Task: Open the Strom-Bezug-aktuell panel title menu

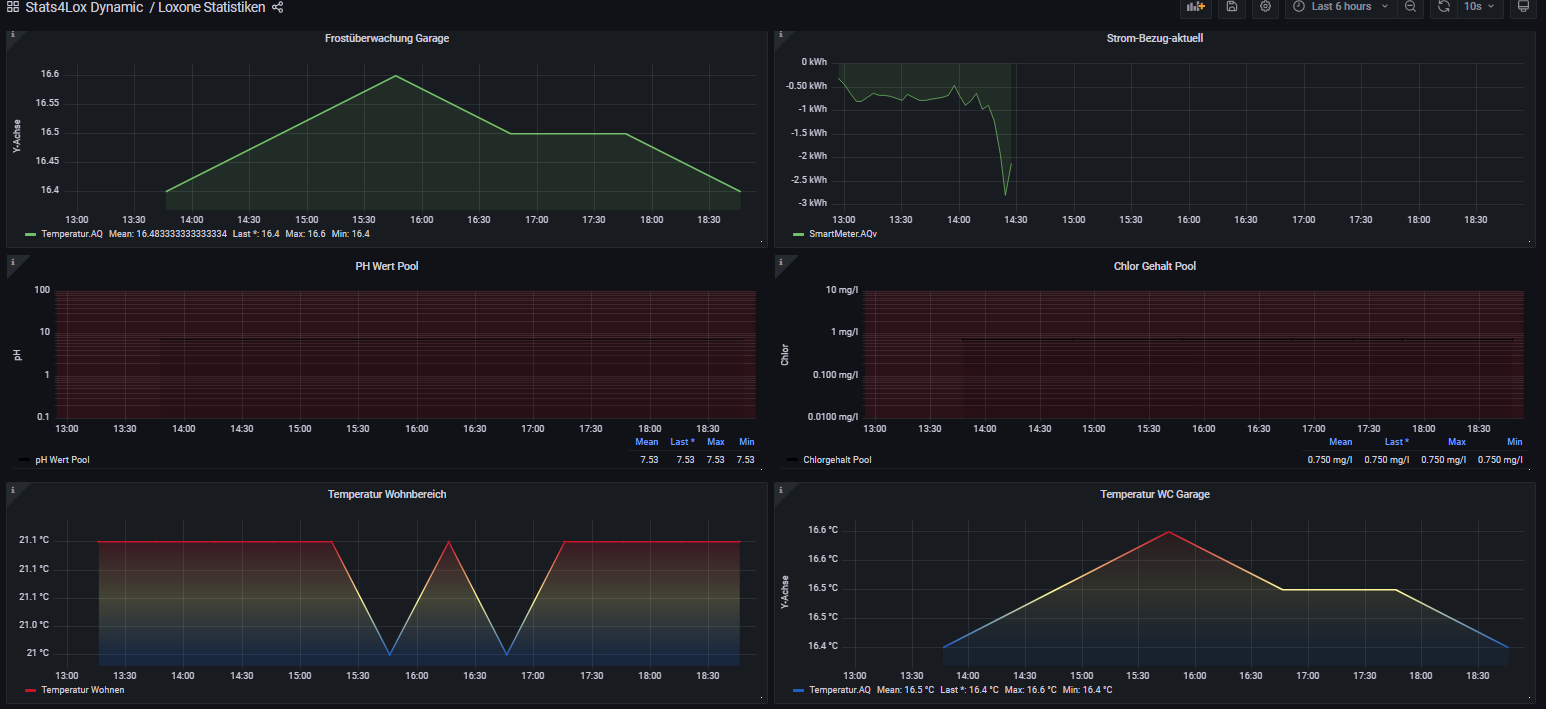Action: click(1154, 39)
